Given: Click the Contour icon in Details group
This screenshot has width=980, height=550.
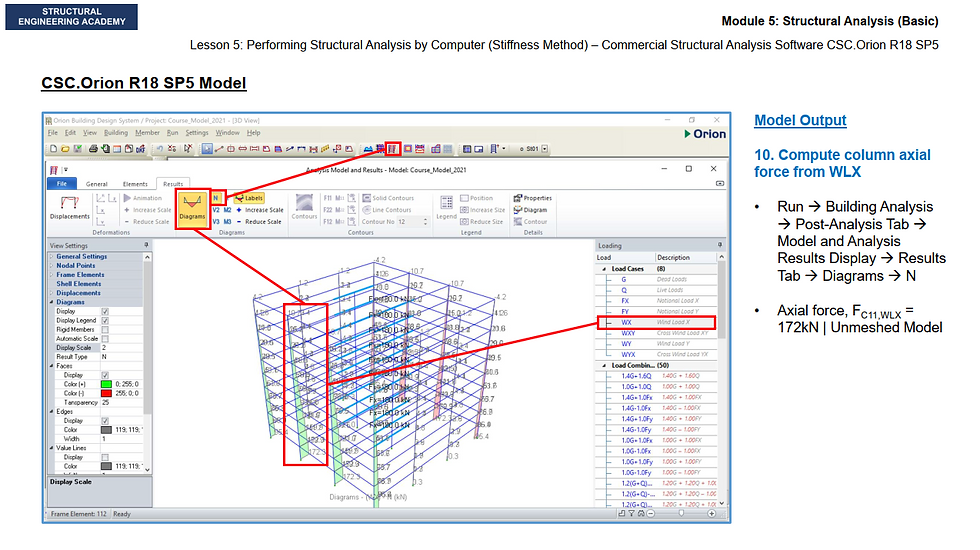Looking at the screenshot, I should point(518,222).
